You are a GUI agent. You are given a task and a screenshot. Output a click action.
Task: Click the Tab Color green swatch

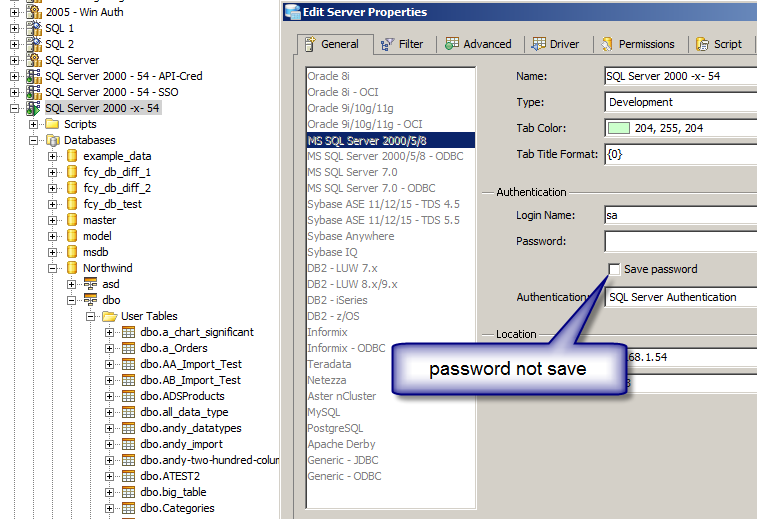coord(618,128)
